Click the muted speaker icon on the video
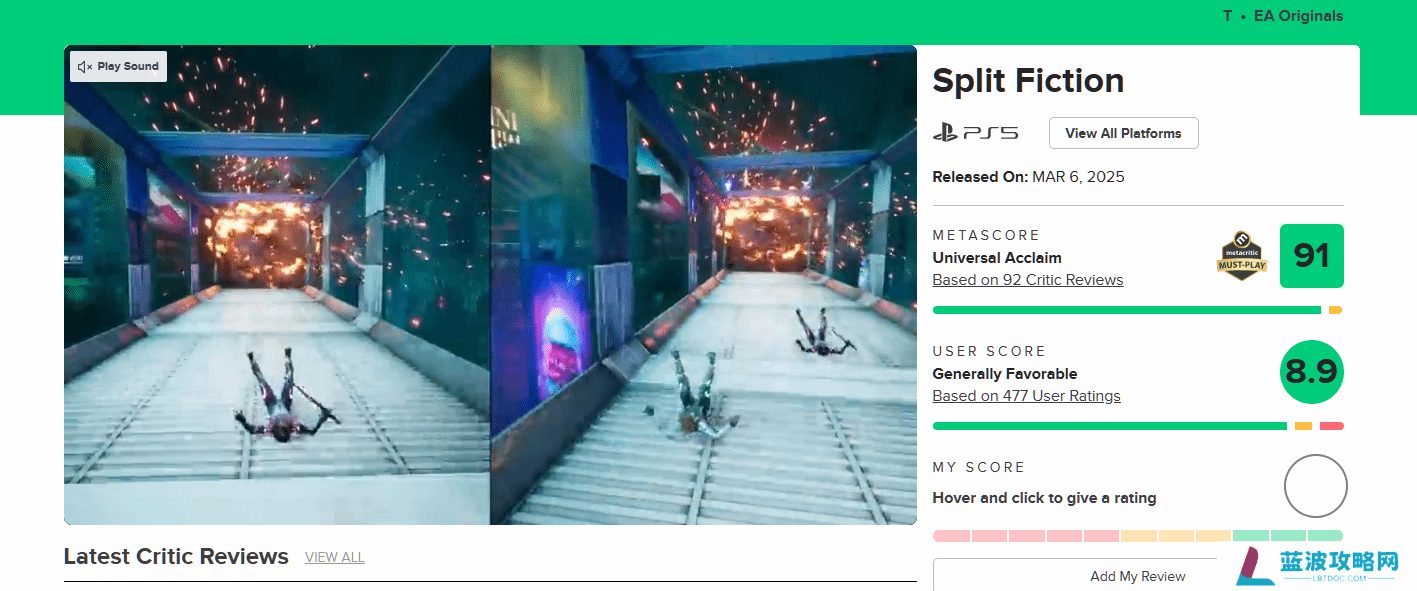Viewport: 1417px width, 591px height. point(85,67)
